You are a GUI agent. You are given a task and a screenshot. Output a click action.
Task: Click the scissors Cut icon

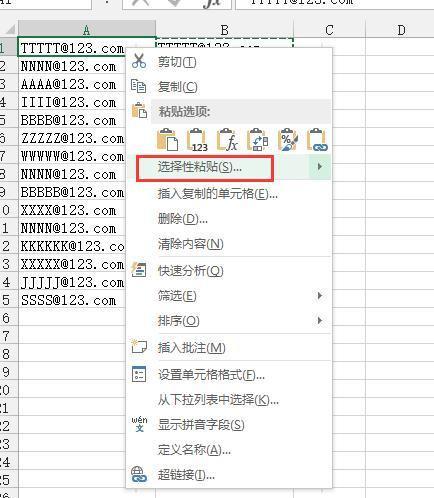pos(139,61)
